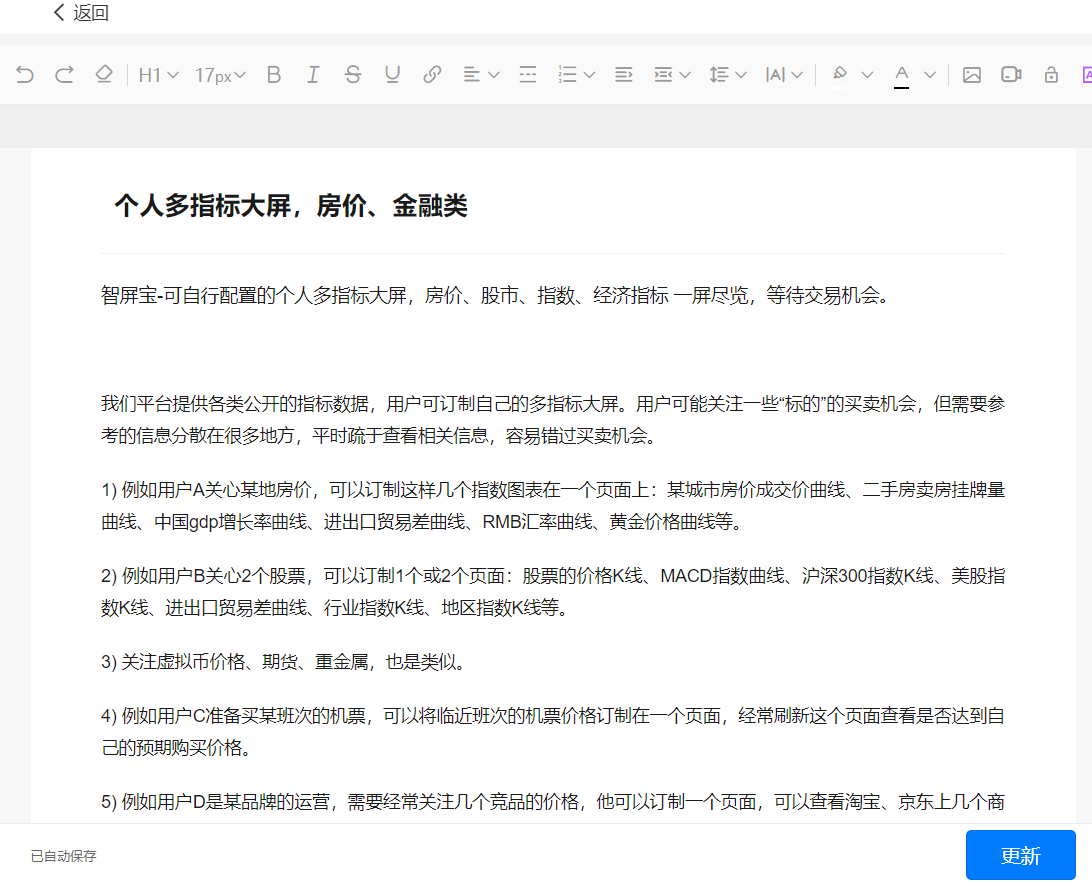Click the 已自动保存 status text
The image size is (1092, 886).
[63, 856]
